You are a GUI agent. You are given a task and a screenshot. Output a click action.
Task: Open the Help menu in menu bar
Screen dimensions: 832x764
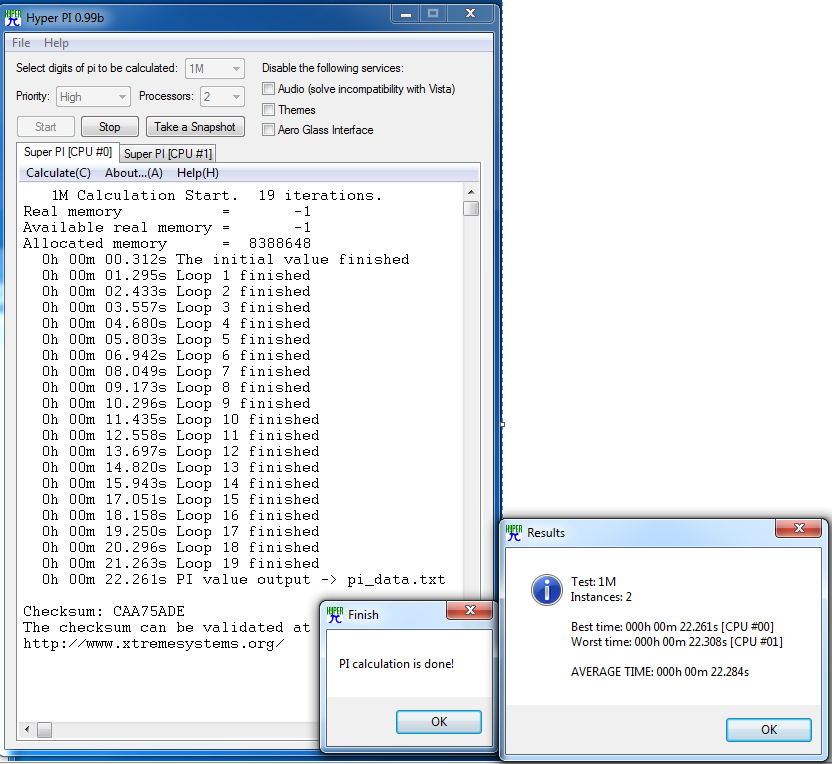coord(56,43)
